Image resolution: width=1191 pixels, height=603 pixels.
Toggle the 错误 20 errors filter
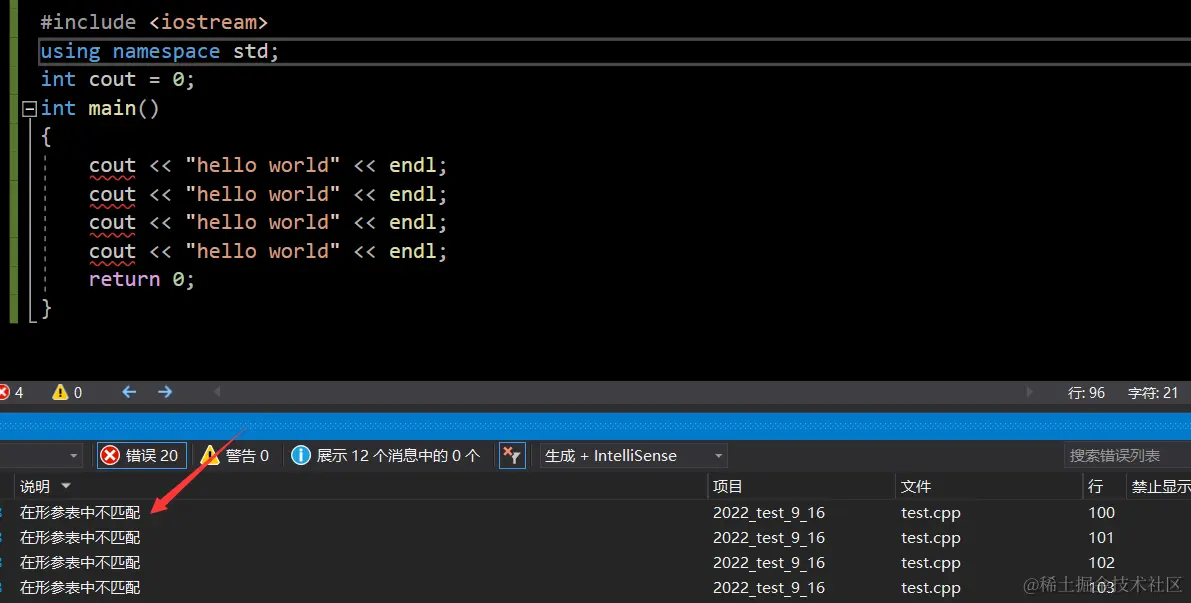tap(141, 456)
